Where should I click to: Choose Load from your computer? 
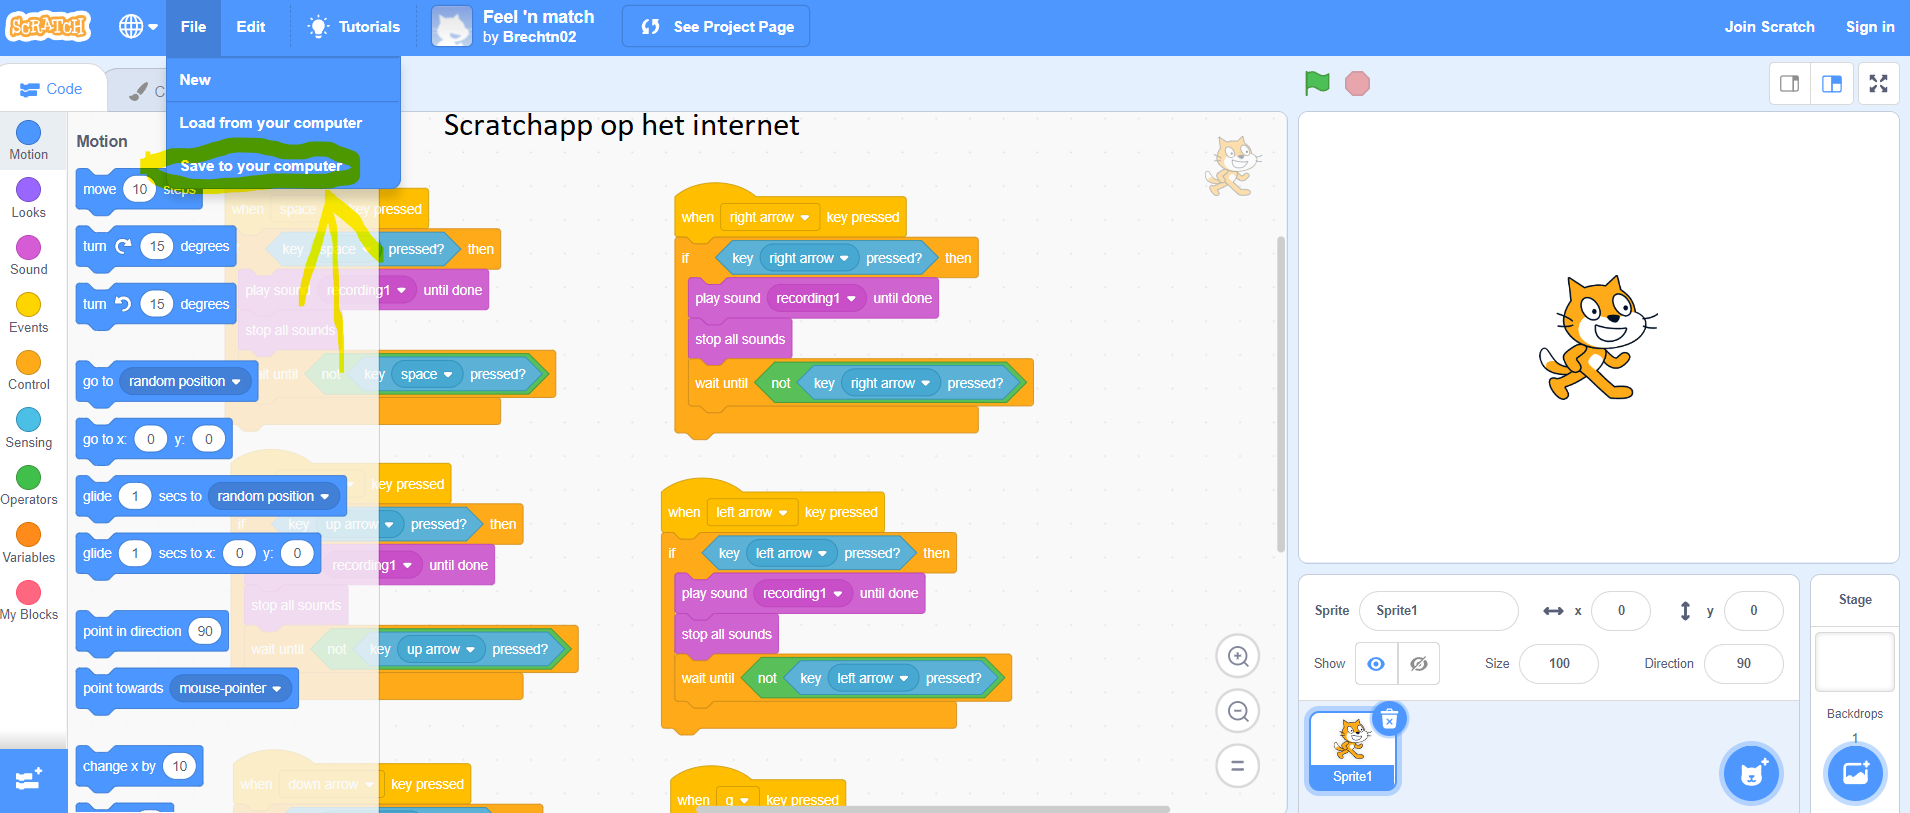pyautogui.click(x=283, y=123)
